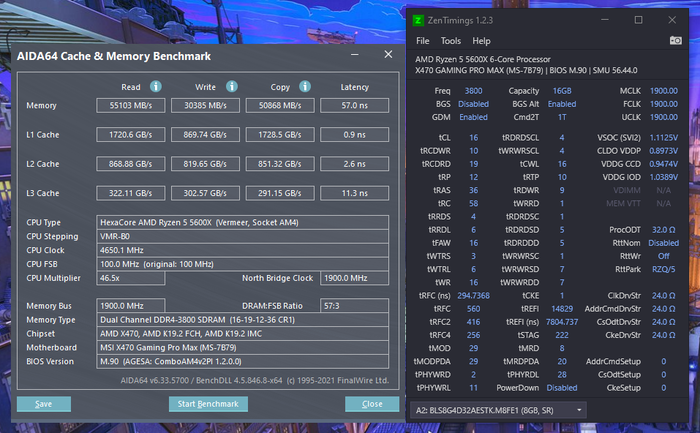Image resolution: width=700 pixels, height=433 pixels.
Task: Click the Chipset field AMD X470
Action: point(242,333)
